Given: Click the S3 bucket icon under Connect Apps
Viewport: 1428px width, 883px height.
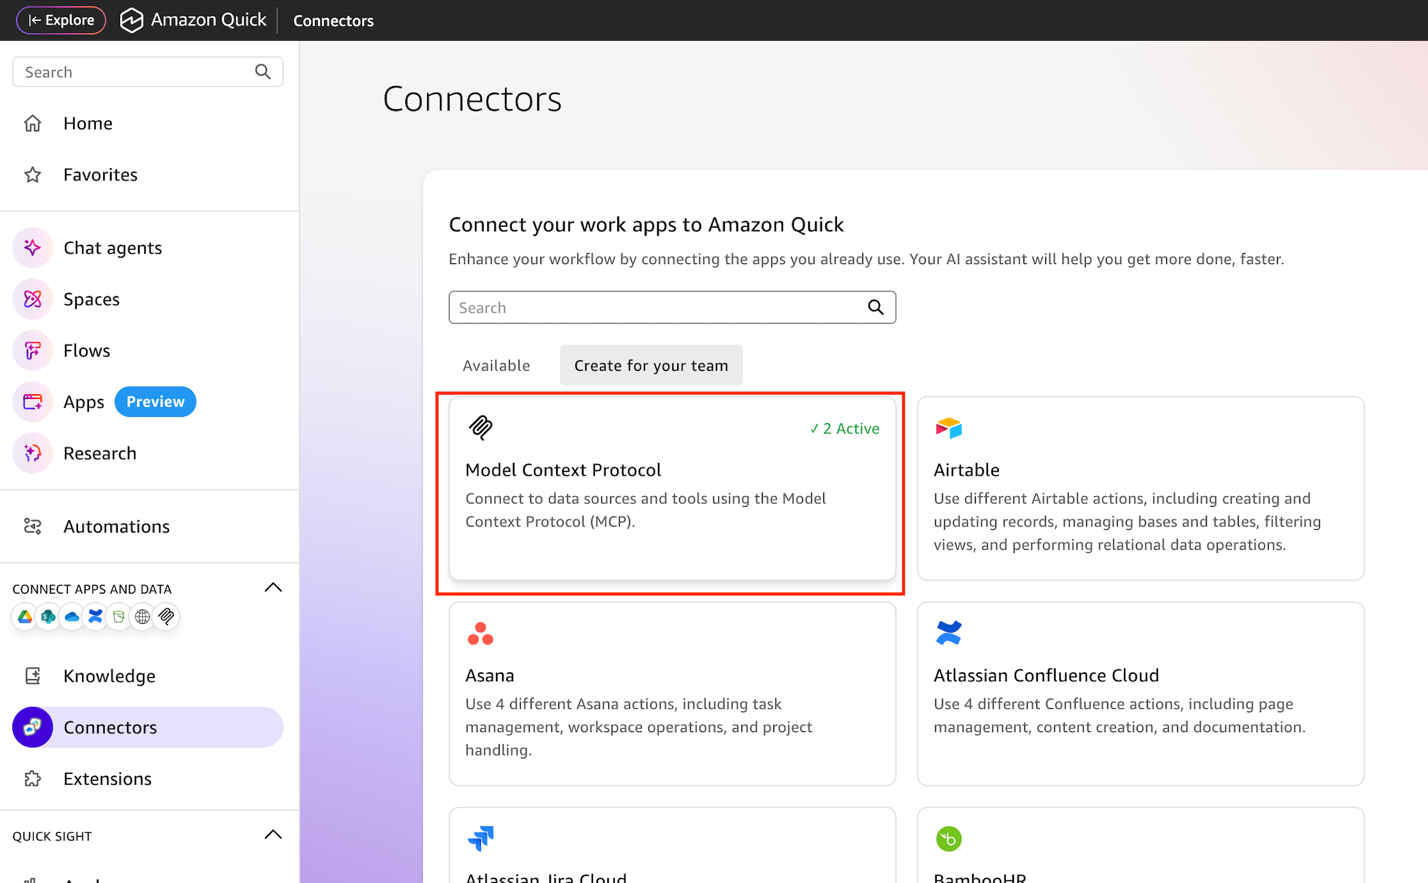Looking at the screenshot, I should (x=119, y=617).
